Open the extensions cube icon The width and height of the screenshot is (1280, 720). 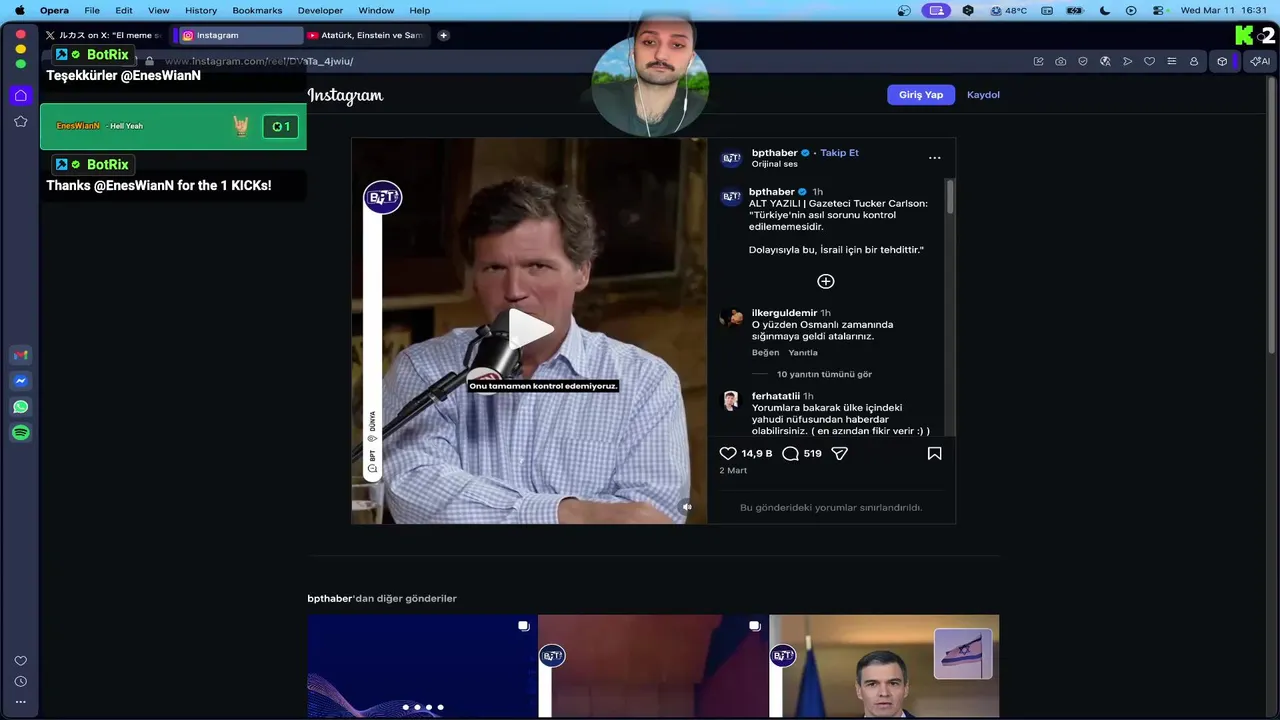1222,61
